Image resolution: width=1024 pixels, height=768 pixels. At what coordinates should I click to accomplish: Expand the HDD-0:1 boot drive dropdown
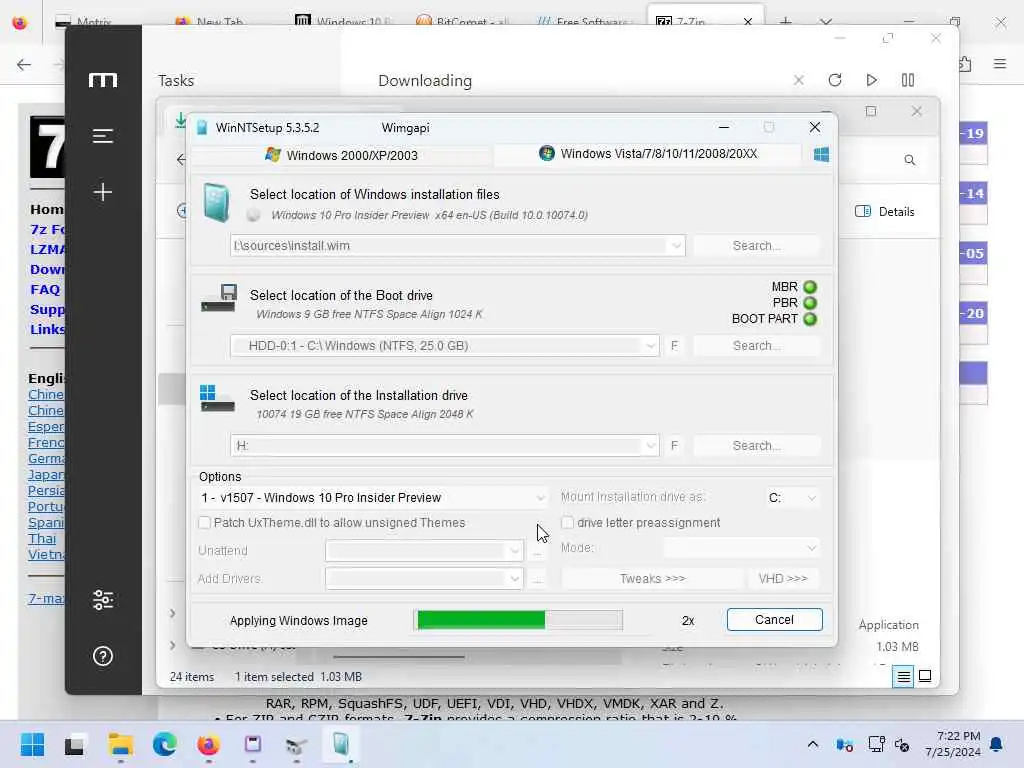pyautogui.click(x=650, y=346)
